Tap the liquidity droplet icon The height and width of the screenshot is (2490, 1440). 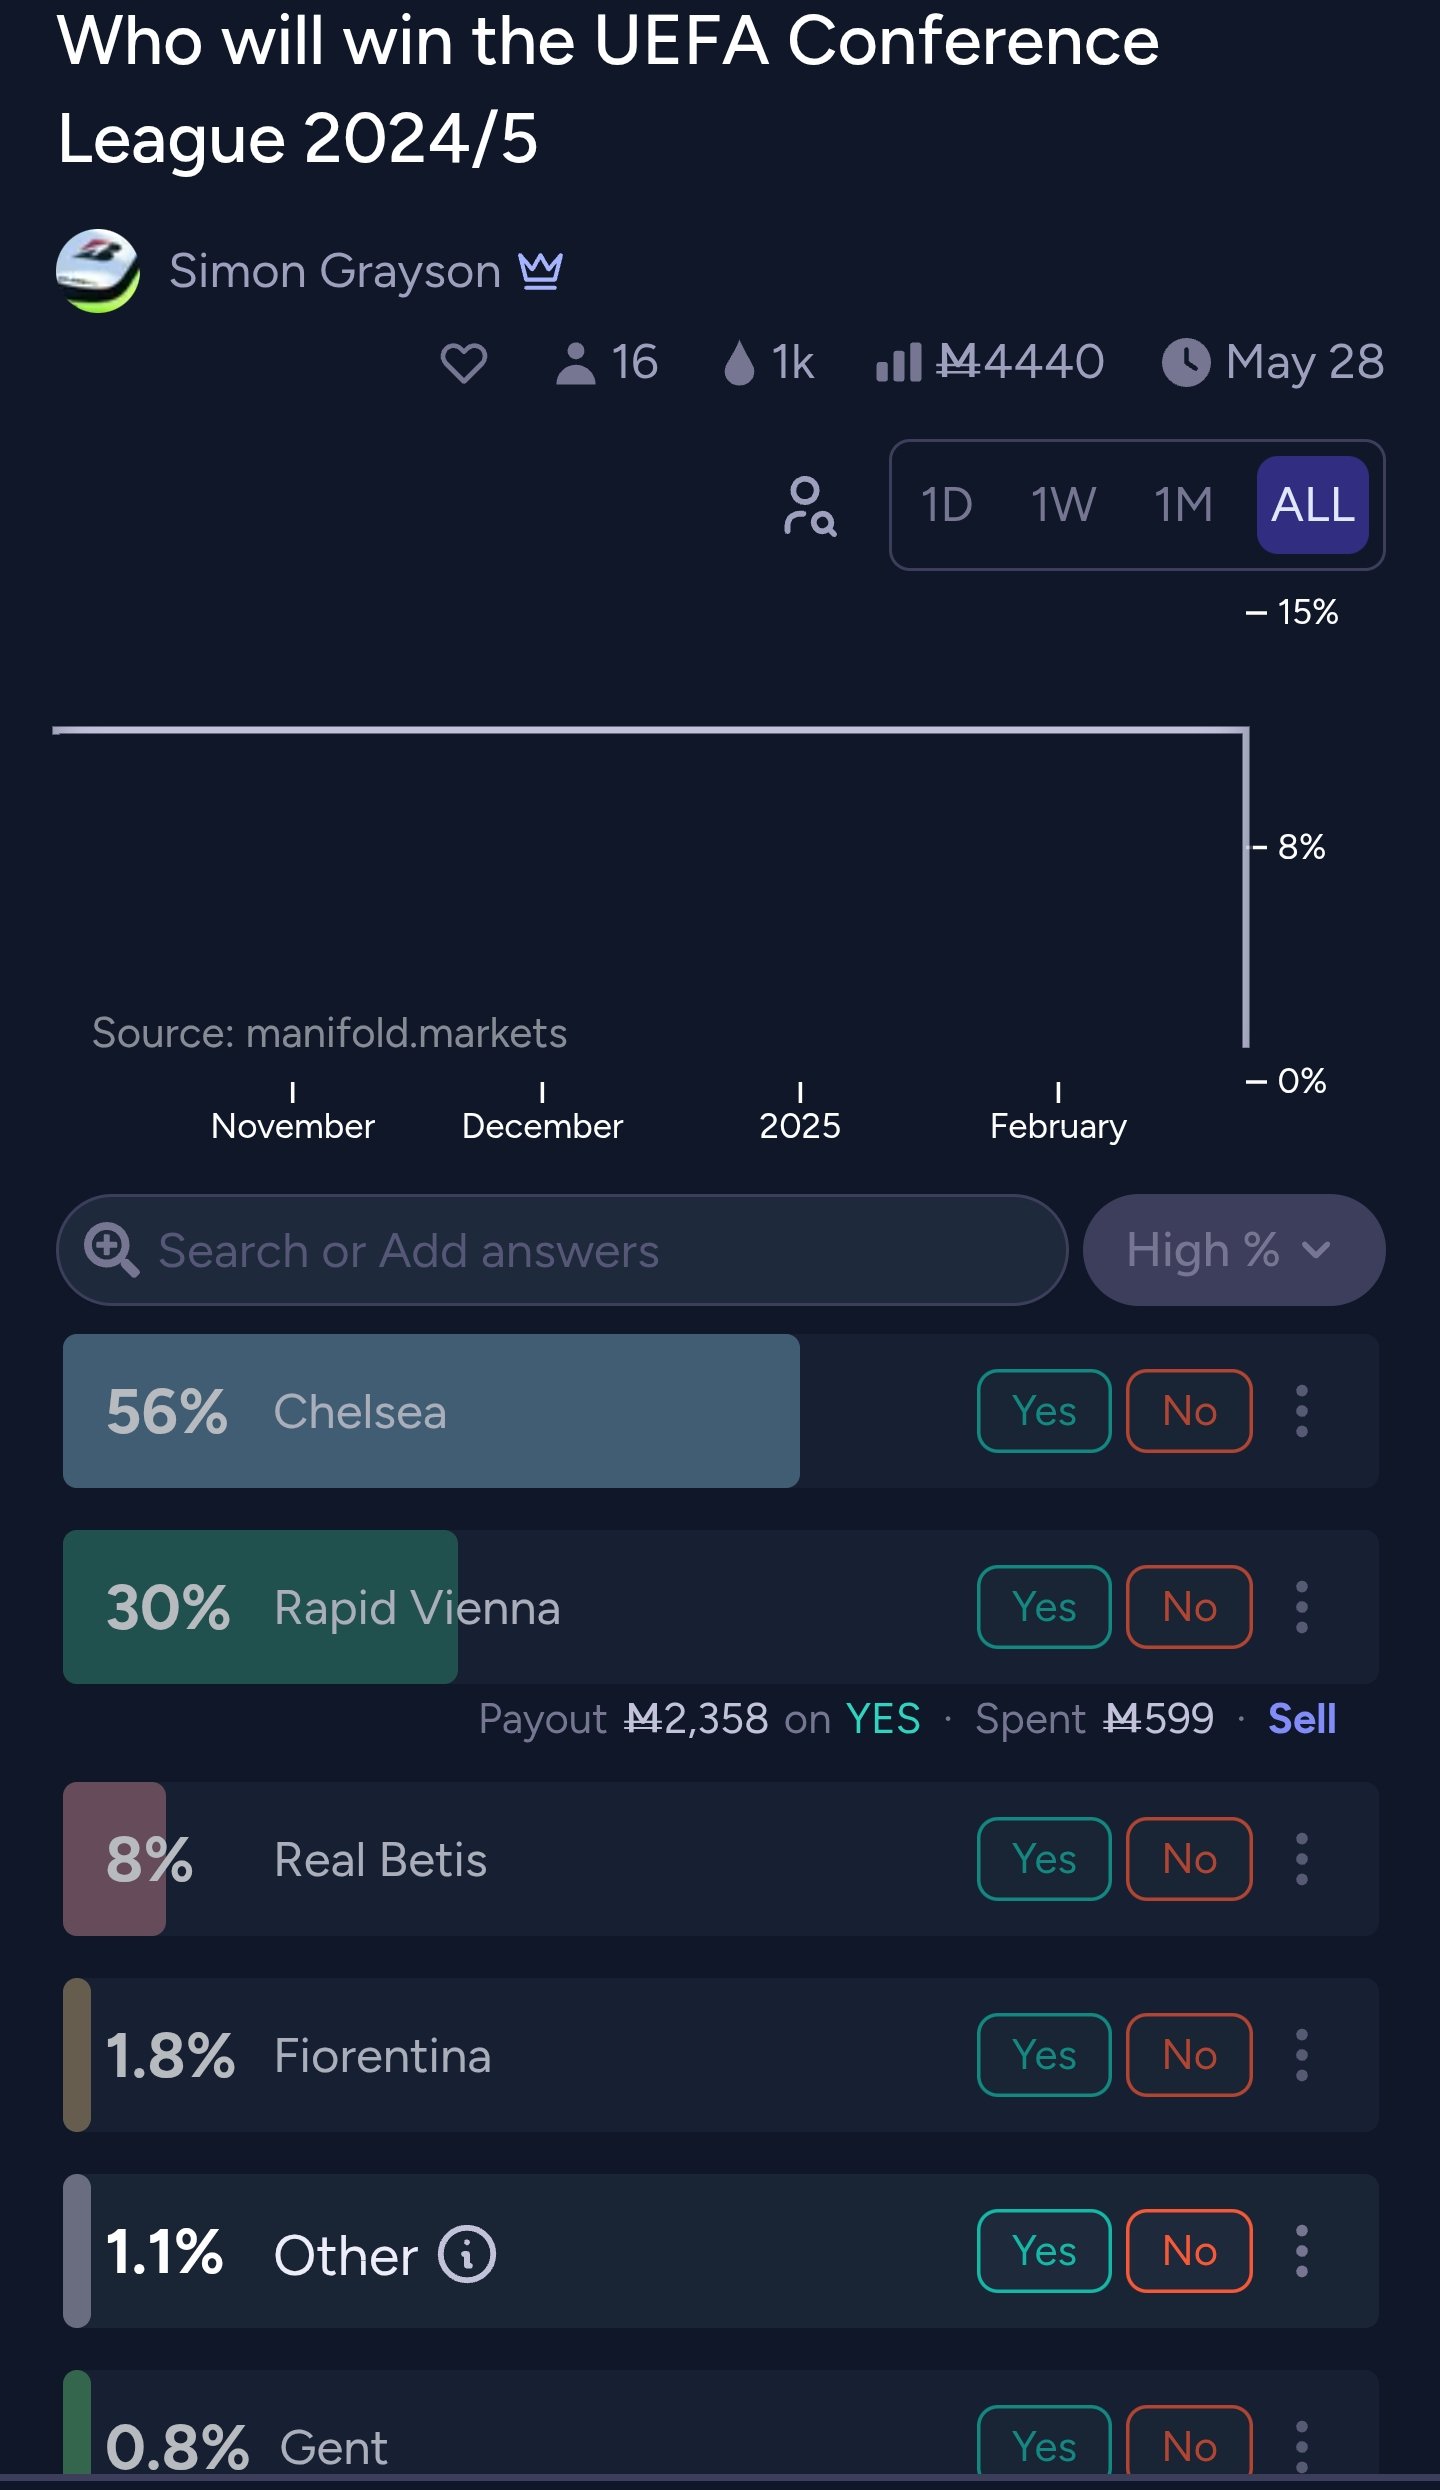738,362
